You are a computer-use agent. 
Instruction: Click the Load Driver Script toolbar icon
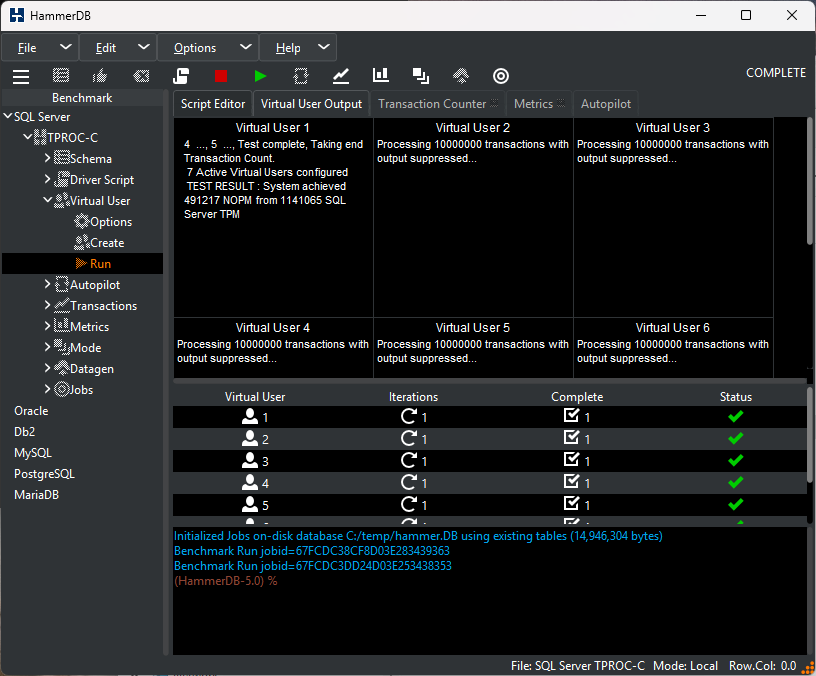[181, 76]
